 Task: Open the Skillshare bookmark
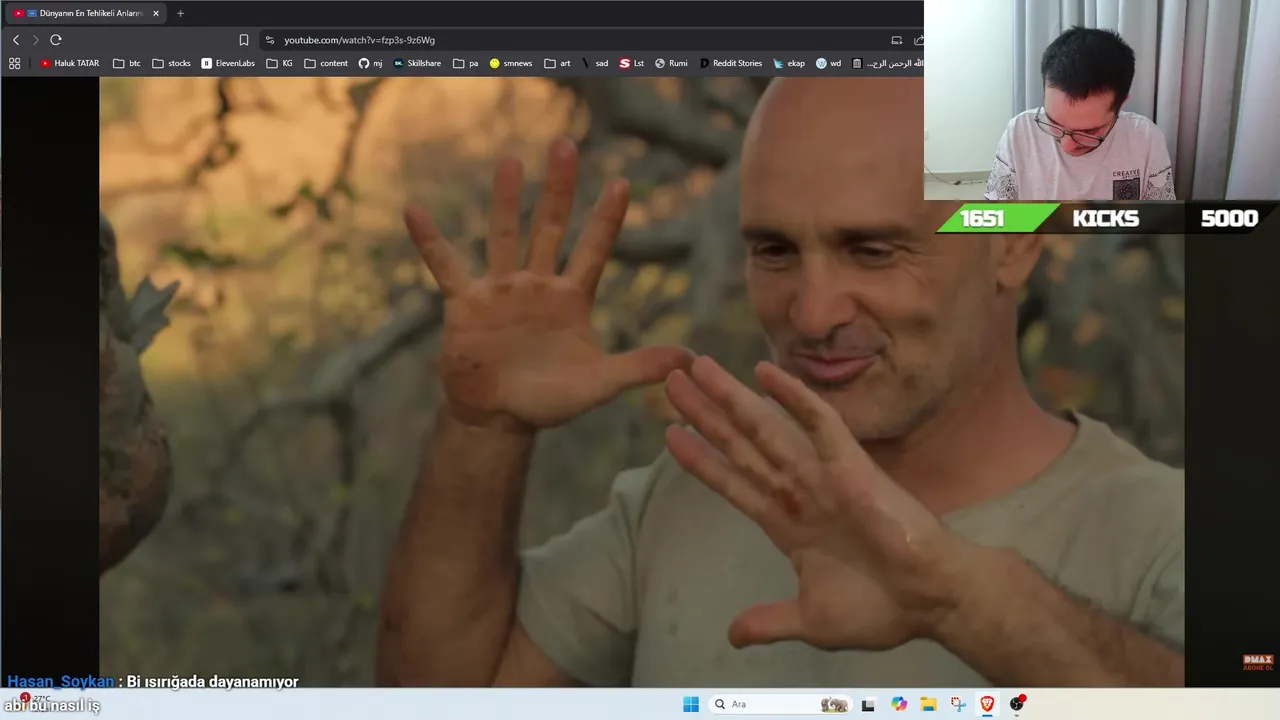[417, 63]
